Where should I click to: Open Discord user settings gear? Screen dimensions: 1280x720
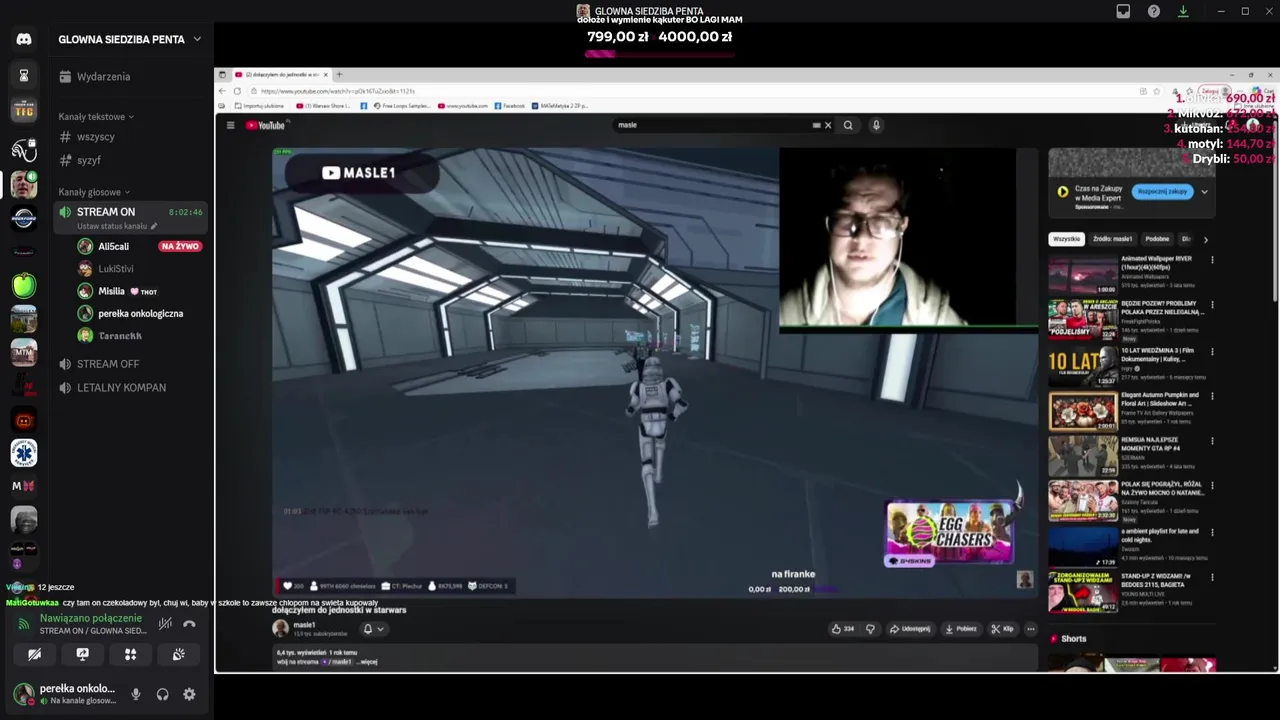click(189, 694)
